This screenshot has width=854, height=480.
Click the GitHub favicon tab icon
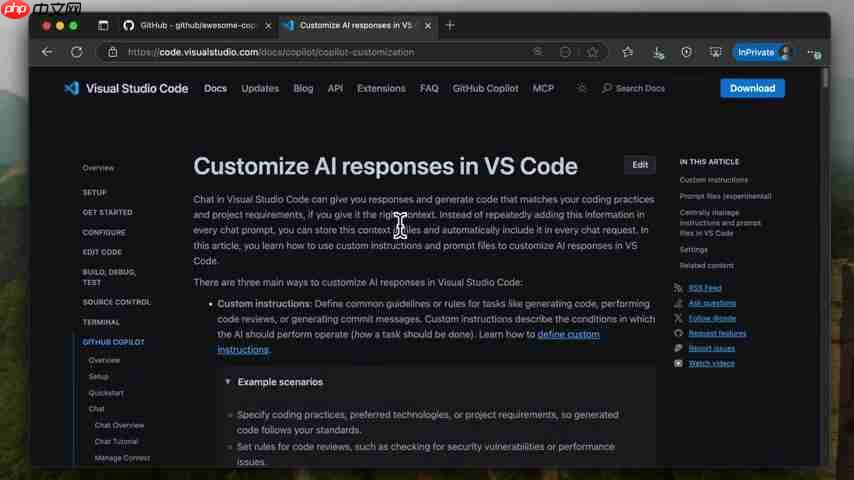coord(129,26)
